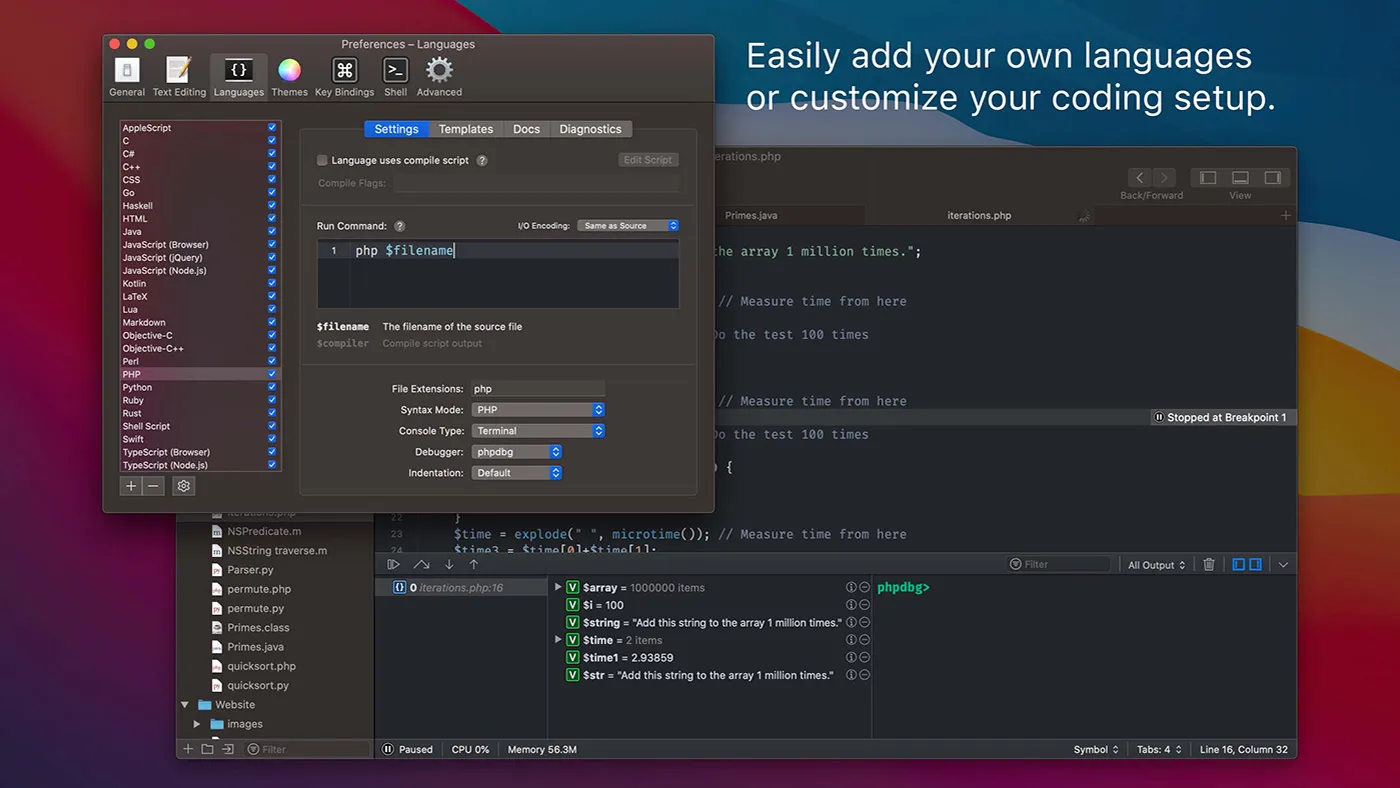The image size is (1400, 788).
Task: Expand the $time variable in the debugger
Action: pos(558,640)
